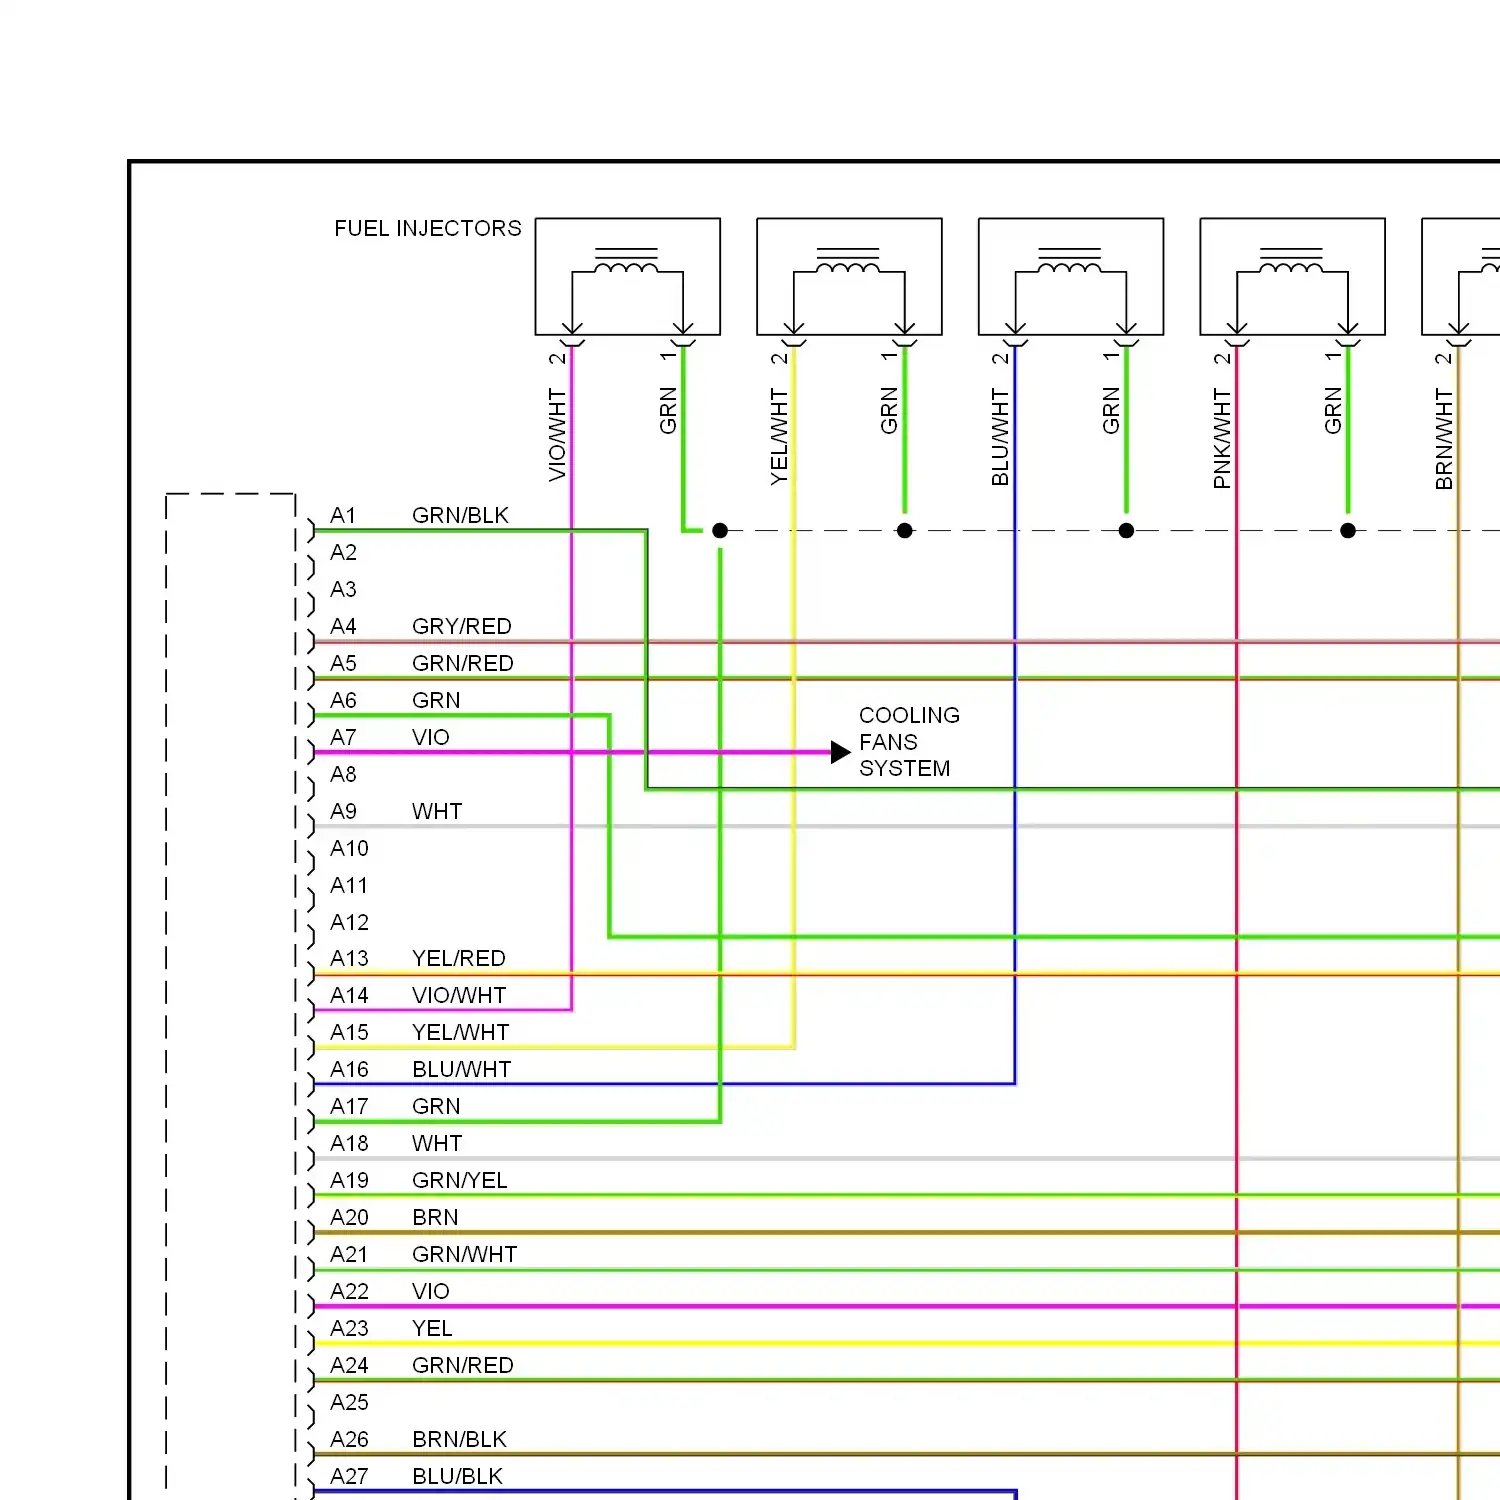Select connector pin label A16

pyautogui.click(x=349, y=1070)
